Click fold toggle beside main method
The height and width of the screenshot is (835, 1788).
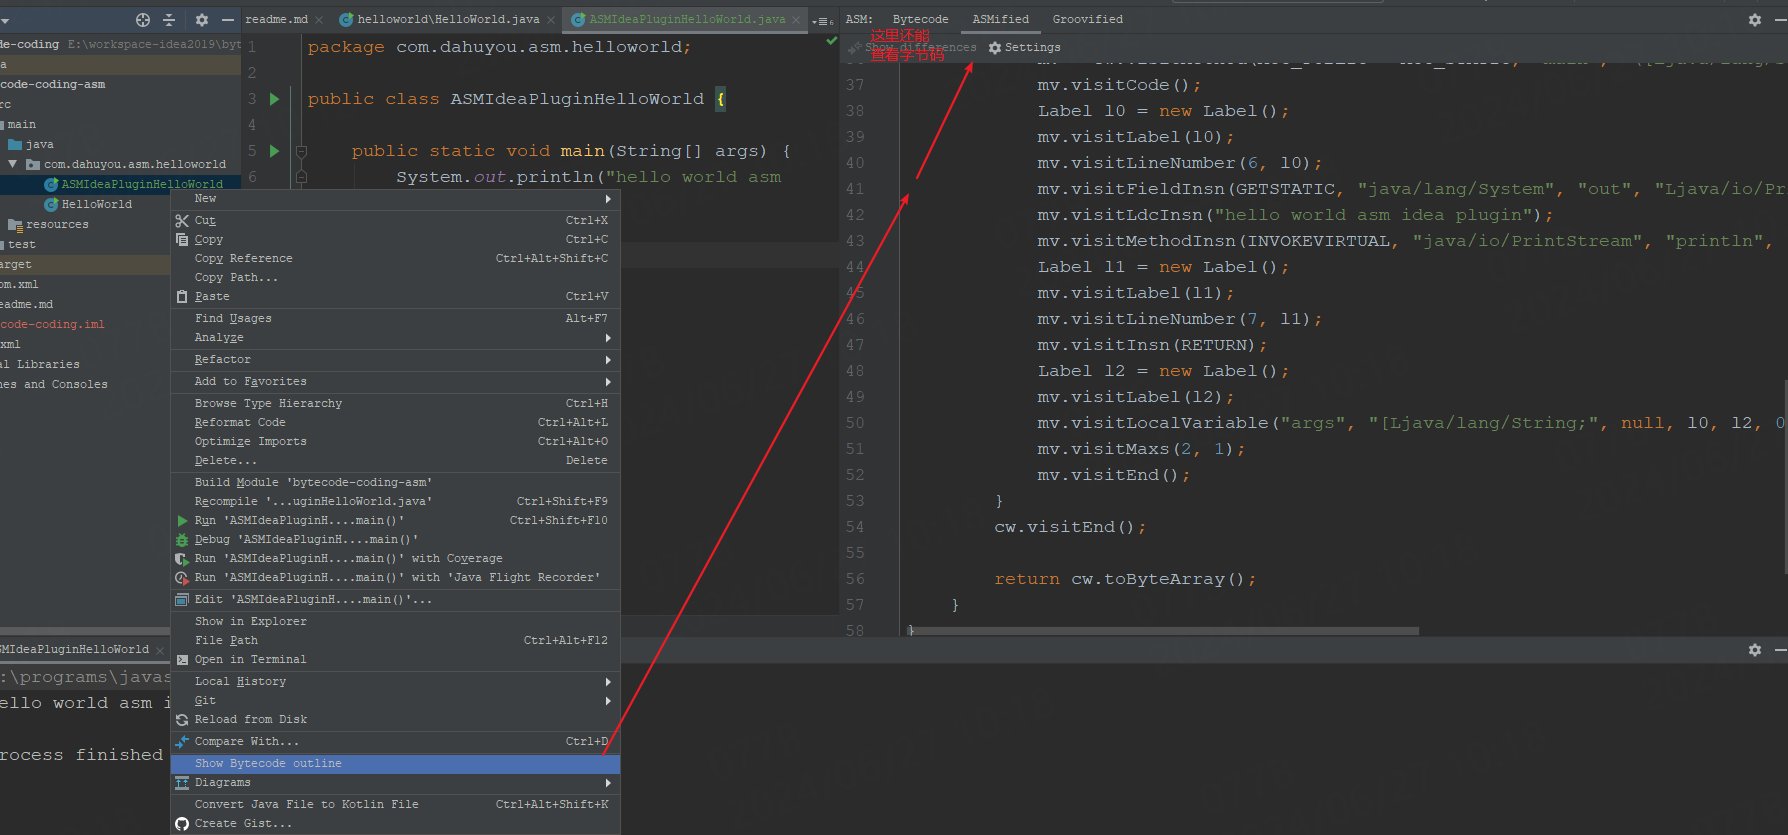click(x=301, y=151)
